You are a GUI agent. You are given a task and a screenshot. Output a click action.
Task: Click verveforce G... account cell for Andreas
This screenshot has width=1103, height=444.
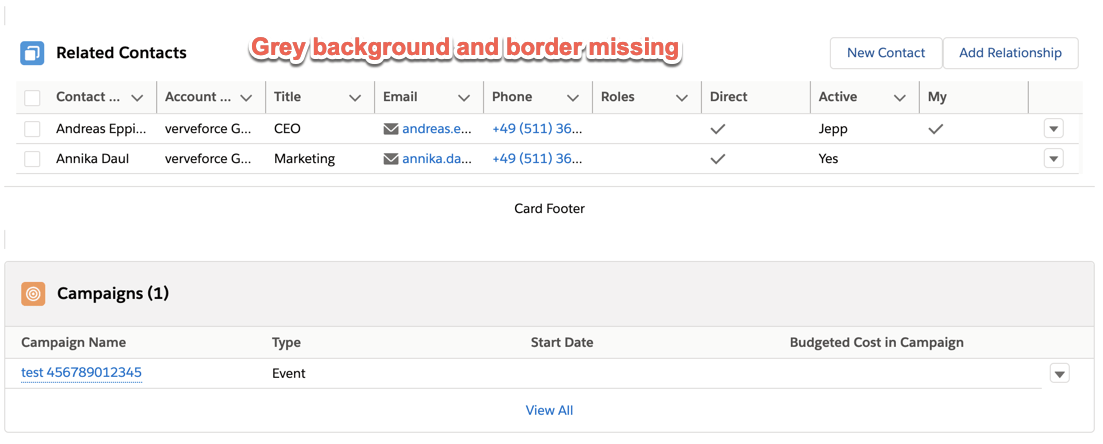coord(208,129)
